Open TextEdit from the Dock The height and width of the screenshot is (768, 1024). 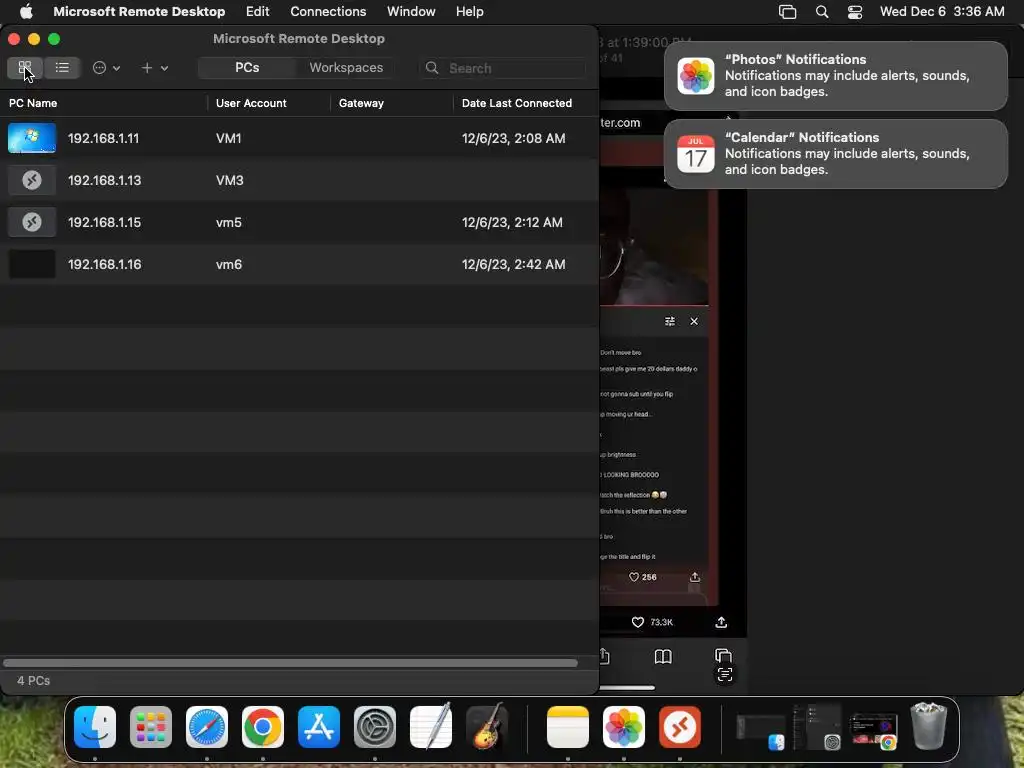click(x=431, y=726)
